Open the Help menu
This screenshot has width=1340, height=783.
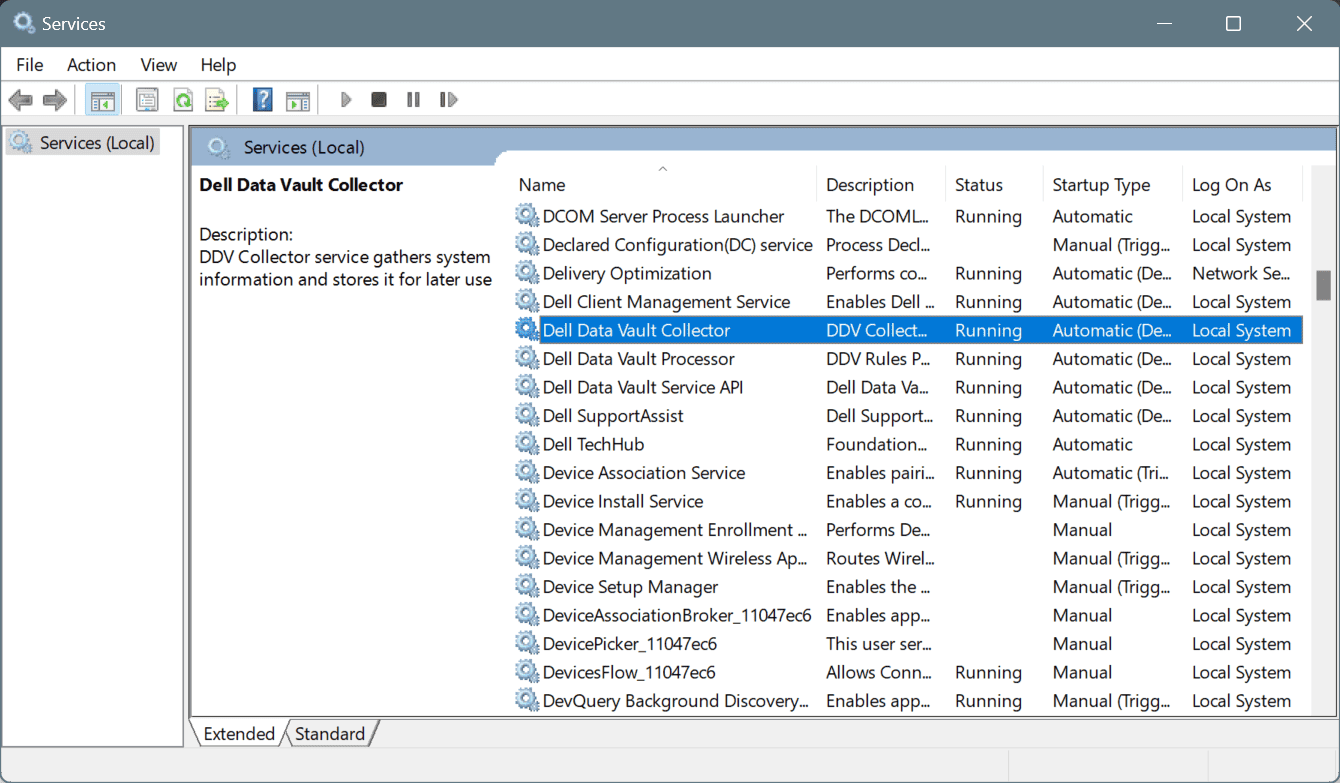pos(218,65)
